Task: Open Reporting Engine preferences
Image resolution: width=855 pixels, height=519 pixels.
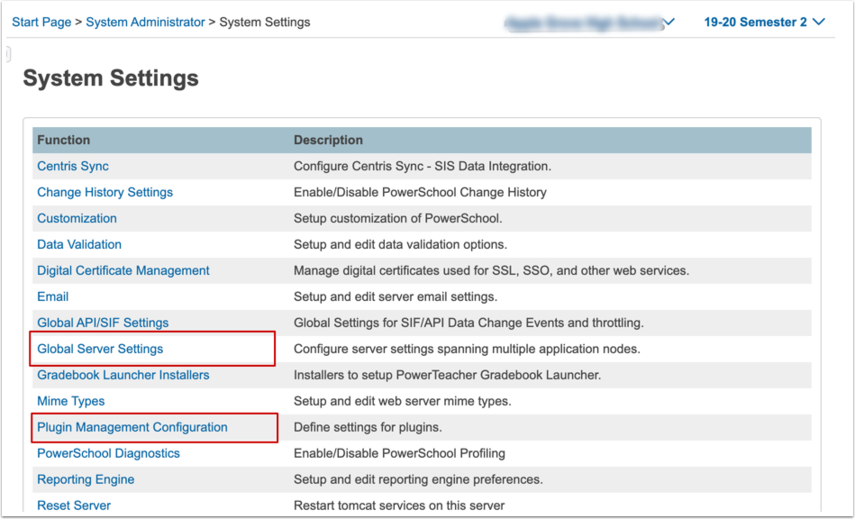Action: pyautogui.click(x=86, y=480)
